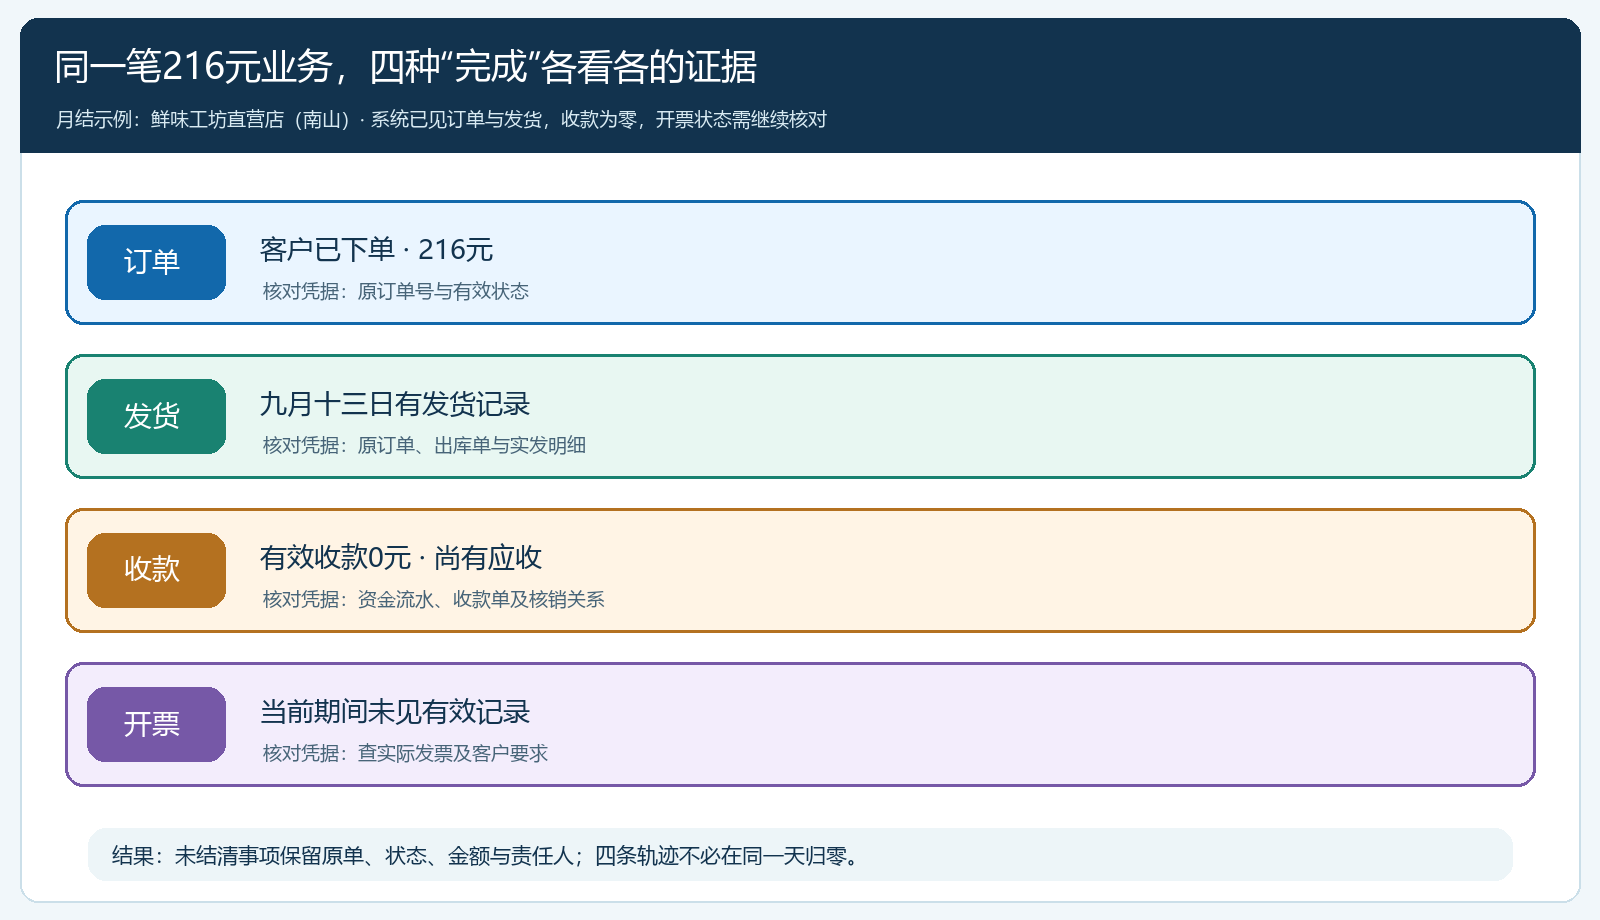Click the text 核对凭据：资金流水、收款单及核销关系
1600x920 pixels.
coord(434,599)
